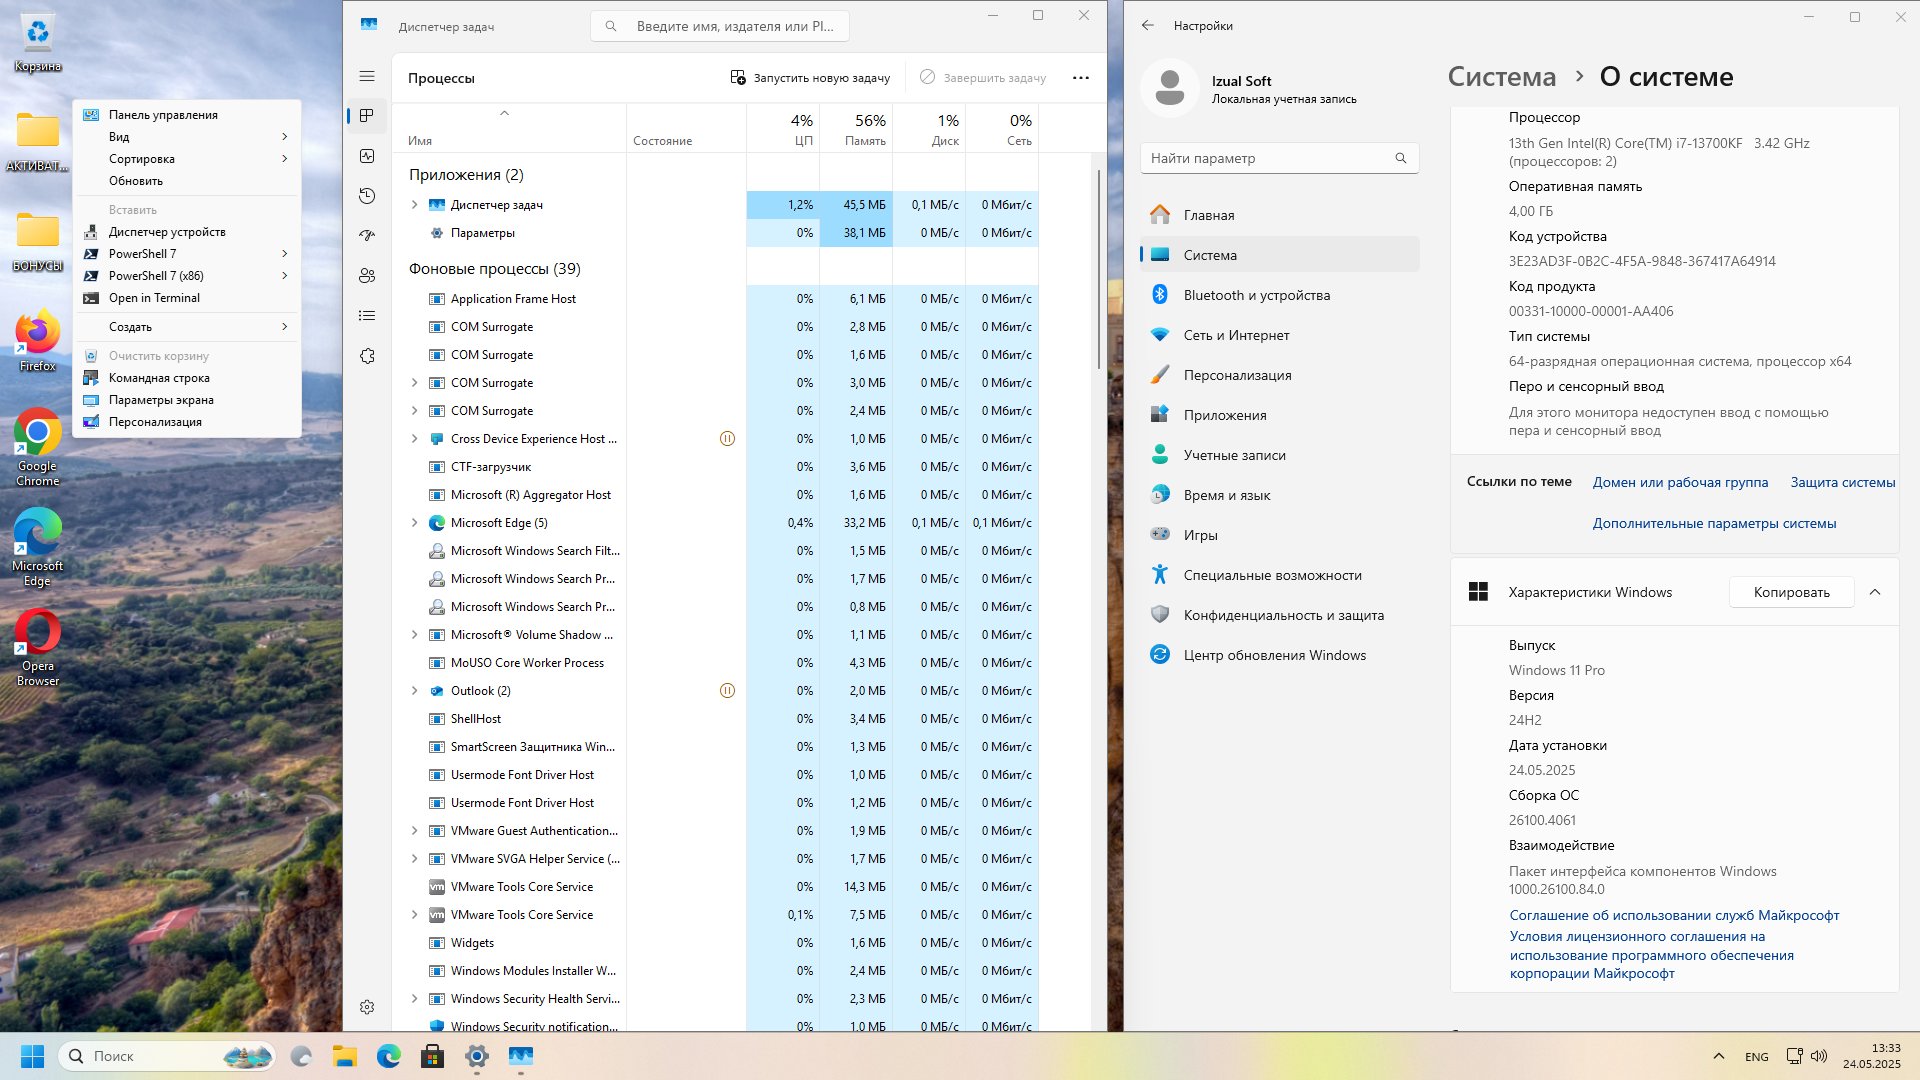Open the Performance tab in Task Manager sidebar

[367, 156]
